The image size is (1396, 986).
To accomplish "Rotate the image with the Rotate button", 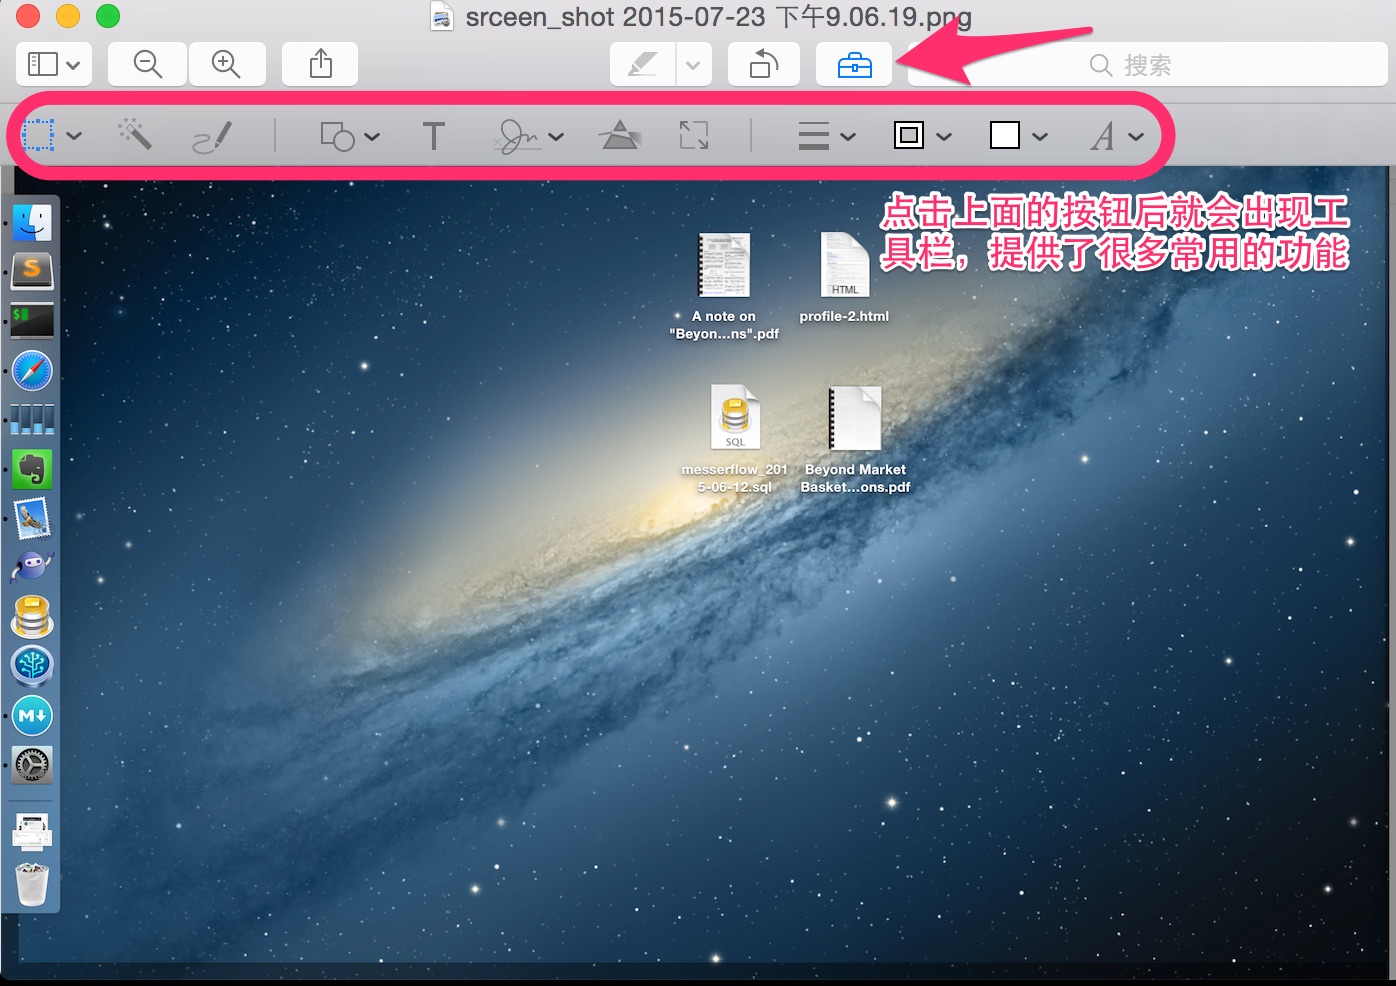I will pyautogui.click(x=764, y=65).
